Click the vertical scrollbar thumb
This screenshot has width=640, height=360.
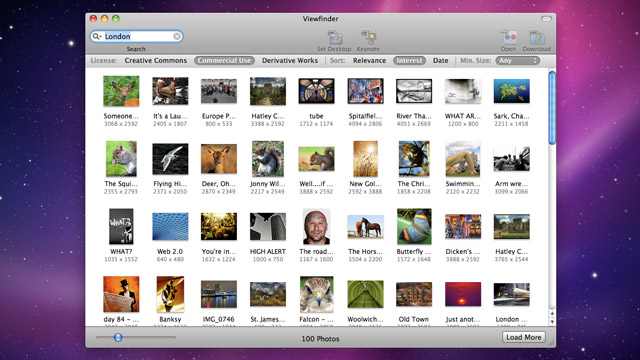[552, 108]
